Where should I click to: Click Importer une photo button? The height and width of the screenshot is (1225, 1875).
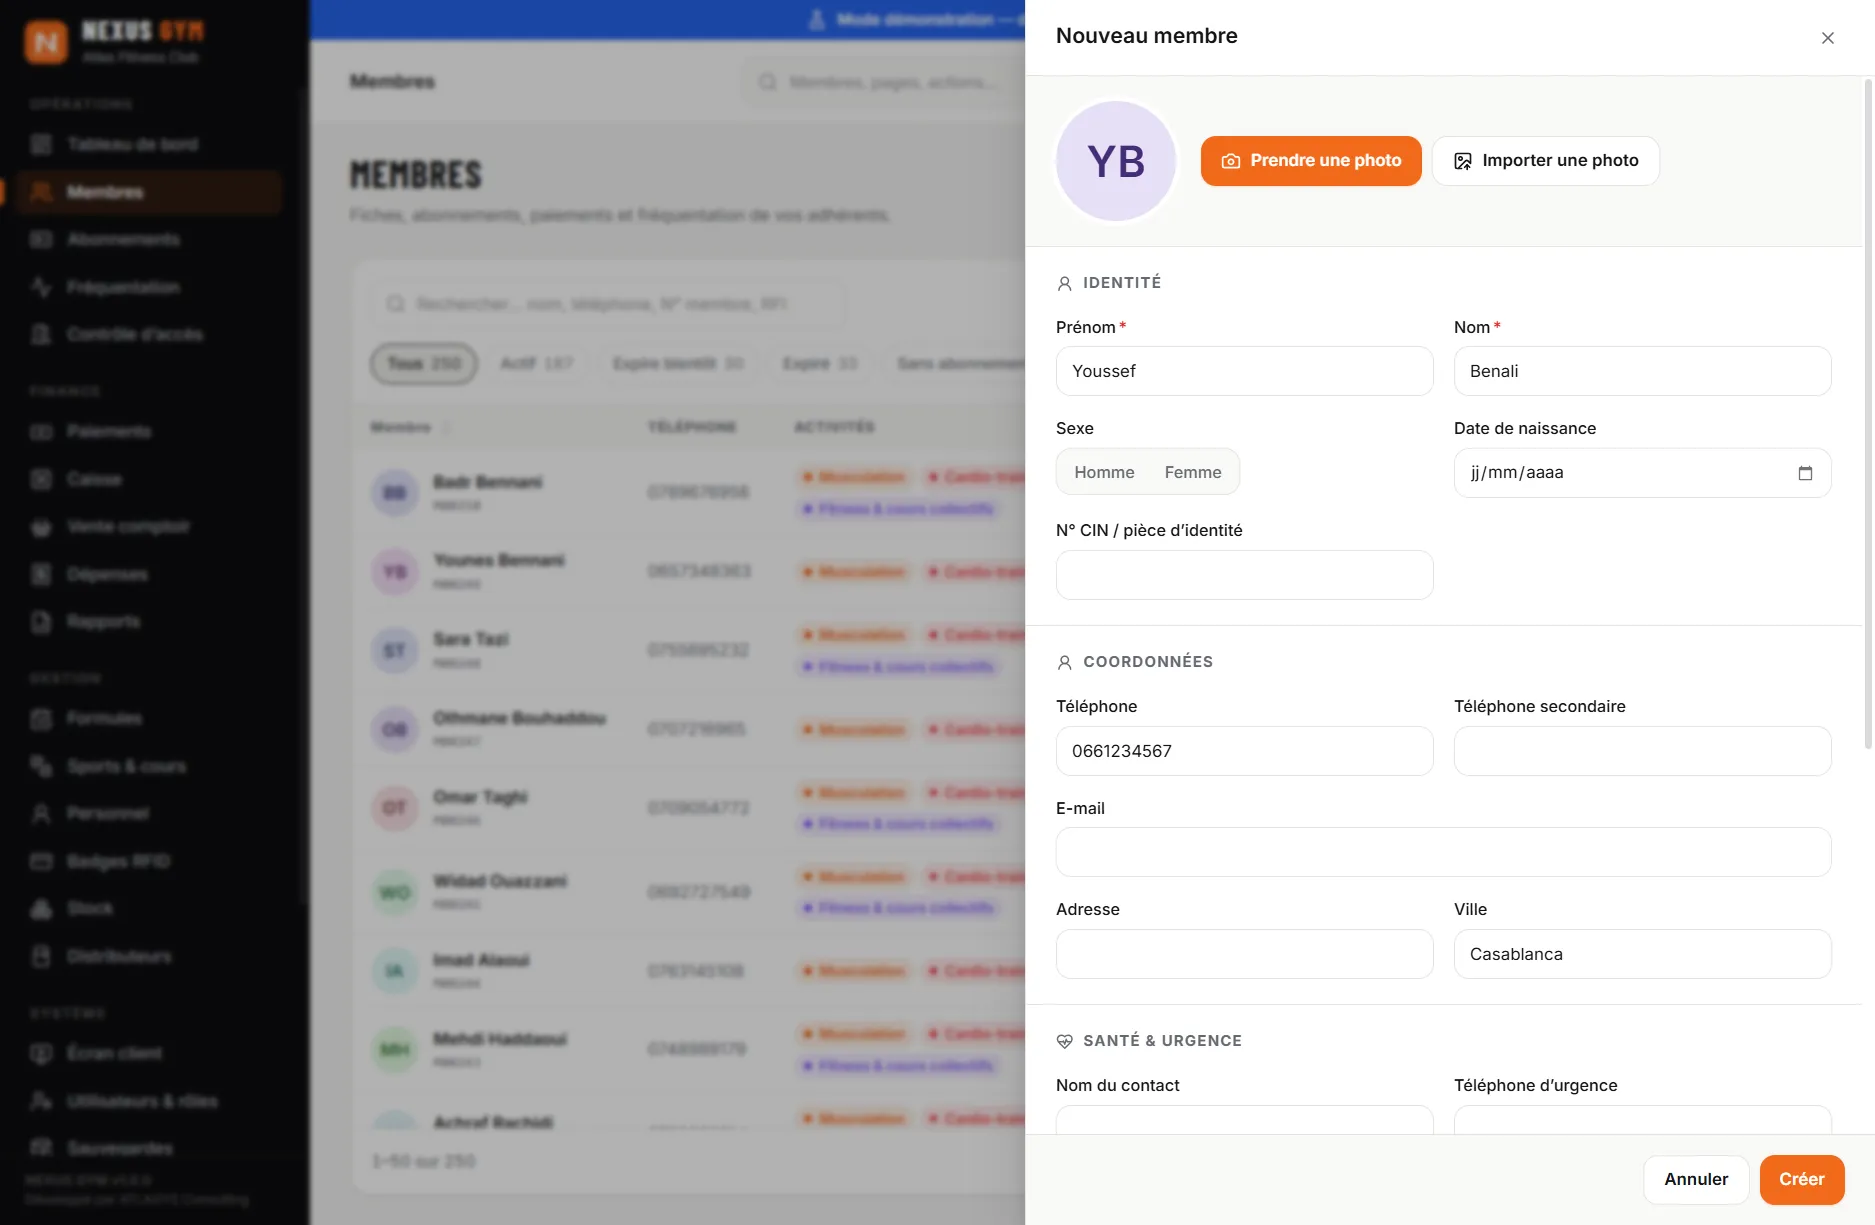[1546, 161]
